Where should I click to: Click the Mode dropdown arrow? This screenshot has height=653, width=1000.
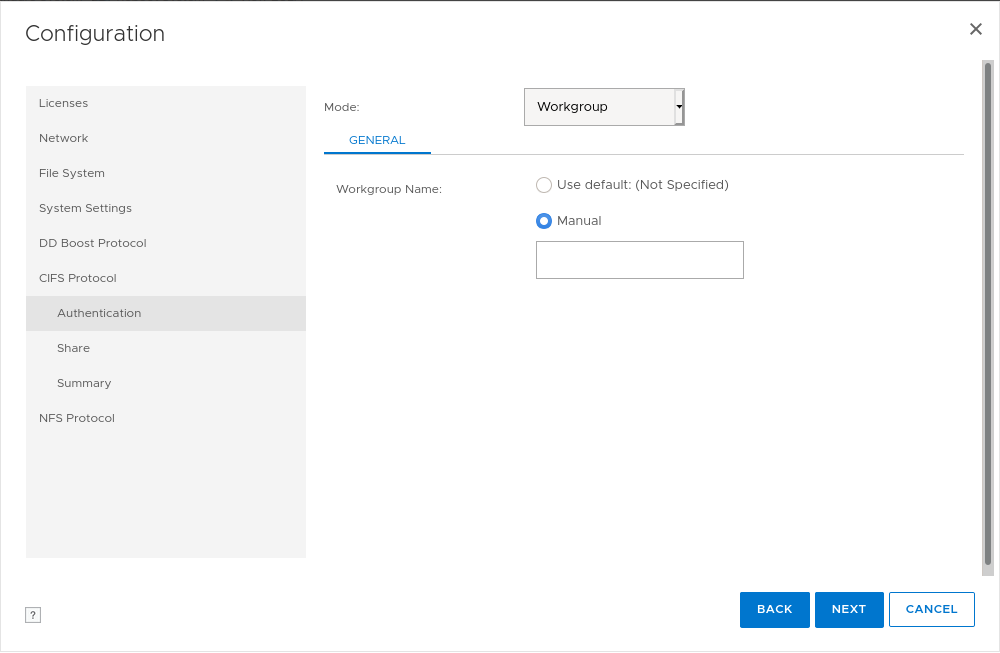coord(679,107)
